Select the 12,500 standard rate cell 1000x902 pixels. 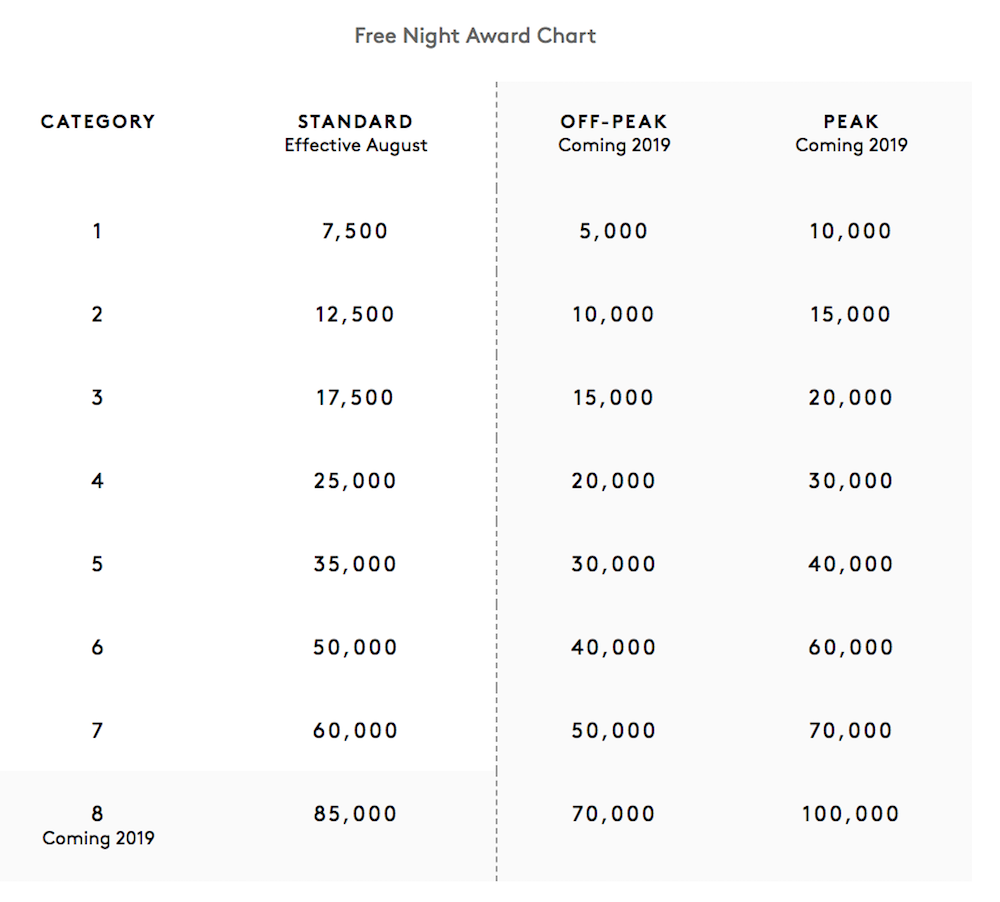[x=355, y=315]
